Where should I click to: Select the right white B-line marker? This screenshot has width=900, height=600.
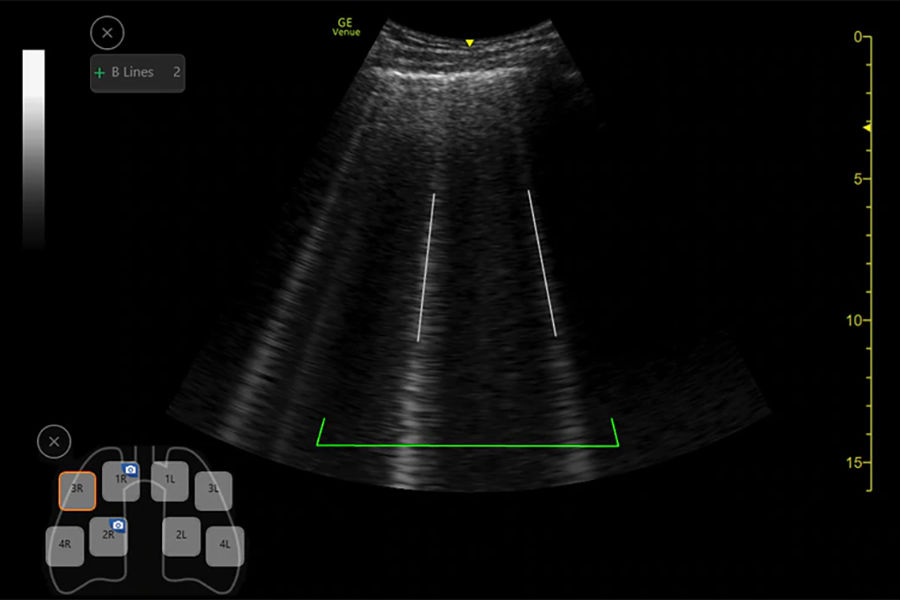pyautogui.click(x=541, y=262)
